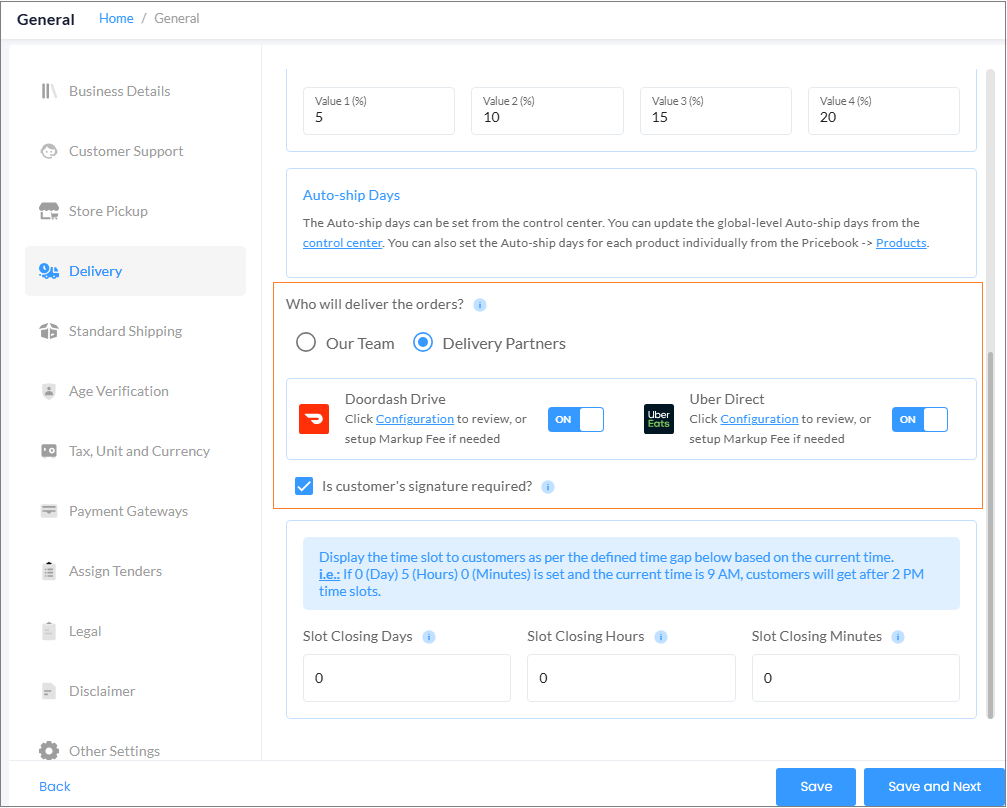Click the Delivery truck icon in sidebar

coord(49,271)
